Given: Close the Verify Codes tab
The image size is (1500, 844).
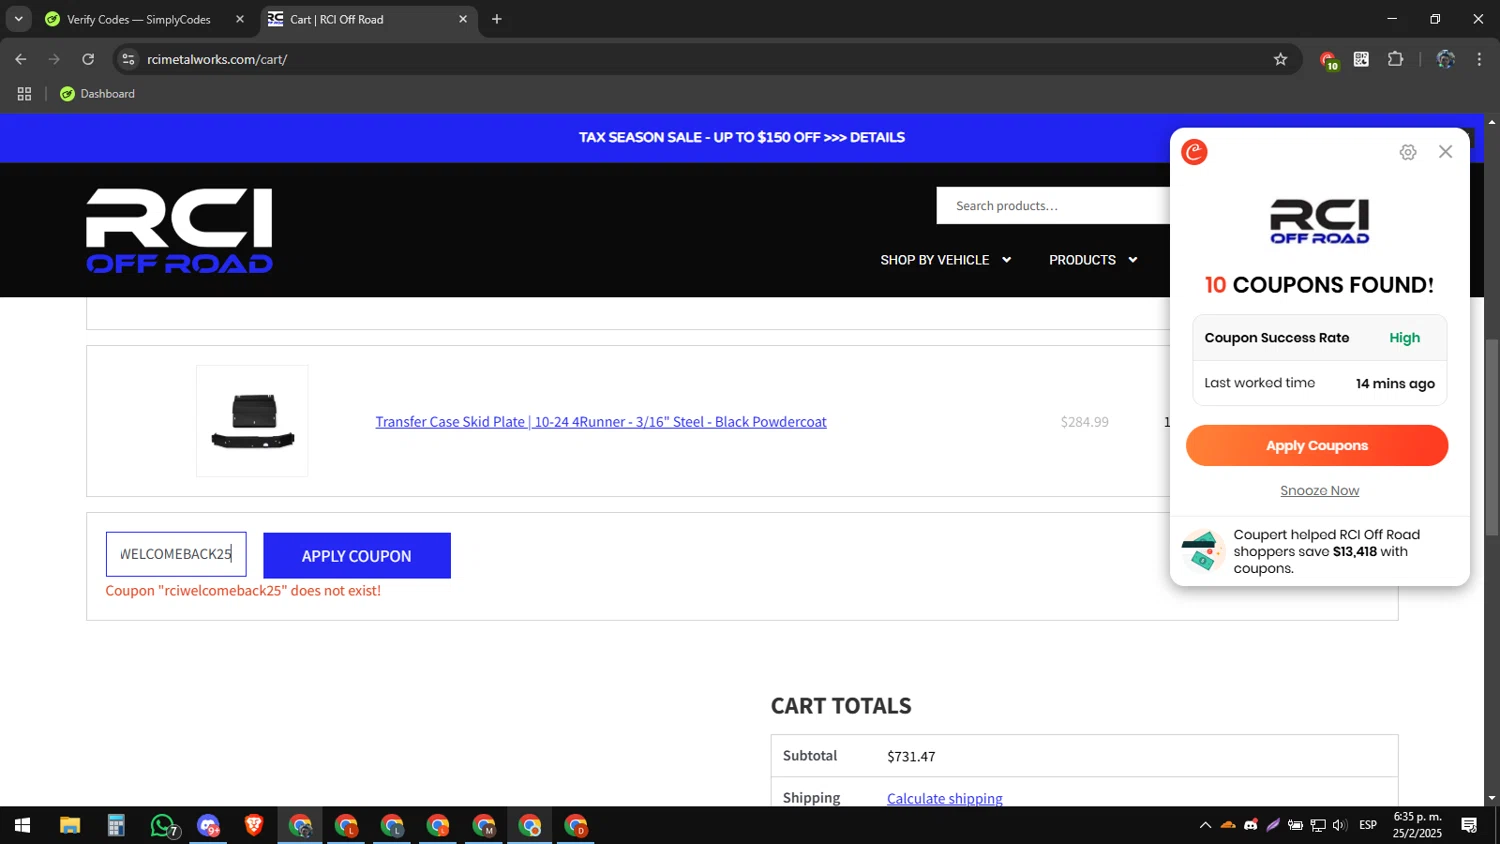Looking at the screenshot, I should pyautogui.click(x=240, y=19).
